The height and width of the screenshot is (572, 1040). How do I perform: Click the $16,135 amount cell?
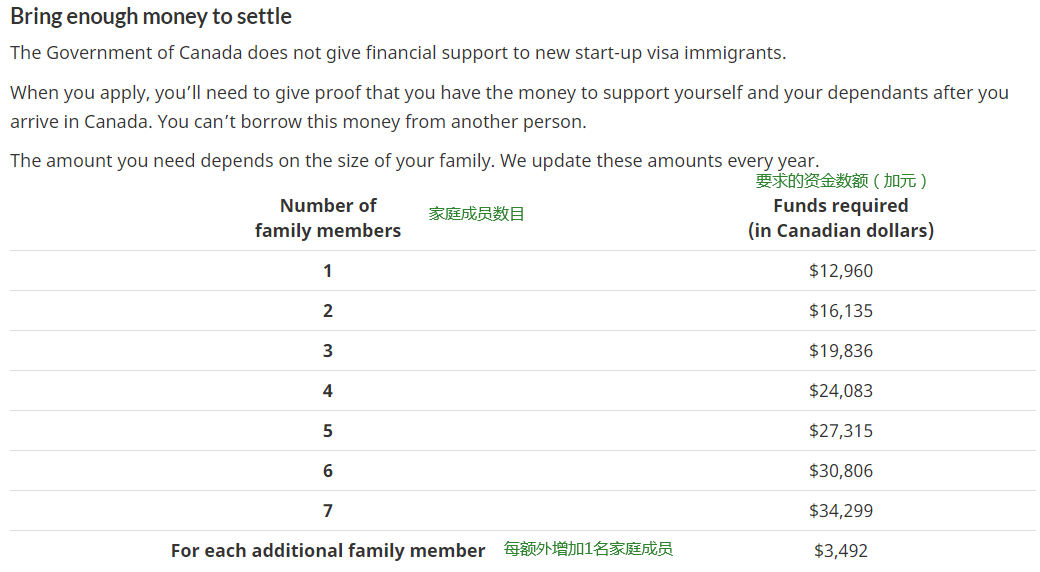click(840, 311)
